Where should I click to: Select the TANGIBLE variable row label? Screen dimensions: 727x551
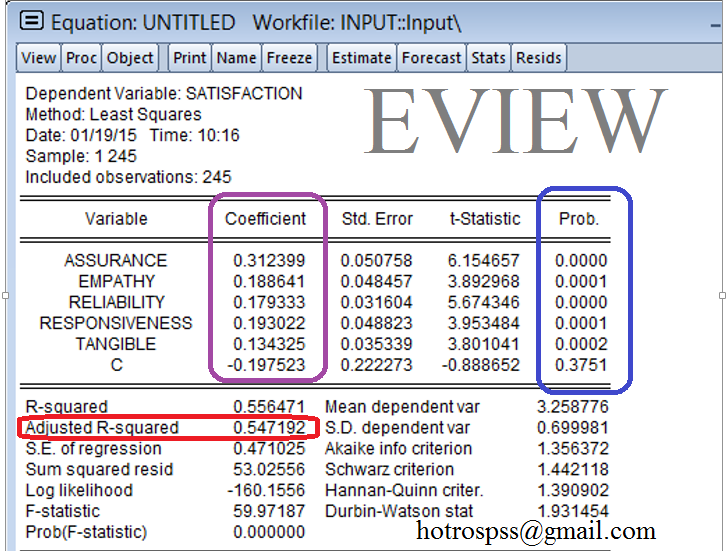pyautogui.click(x=116, y=344)
